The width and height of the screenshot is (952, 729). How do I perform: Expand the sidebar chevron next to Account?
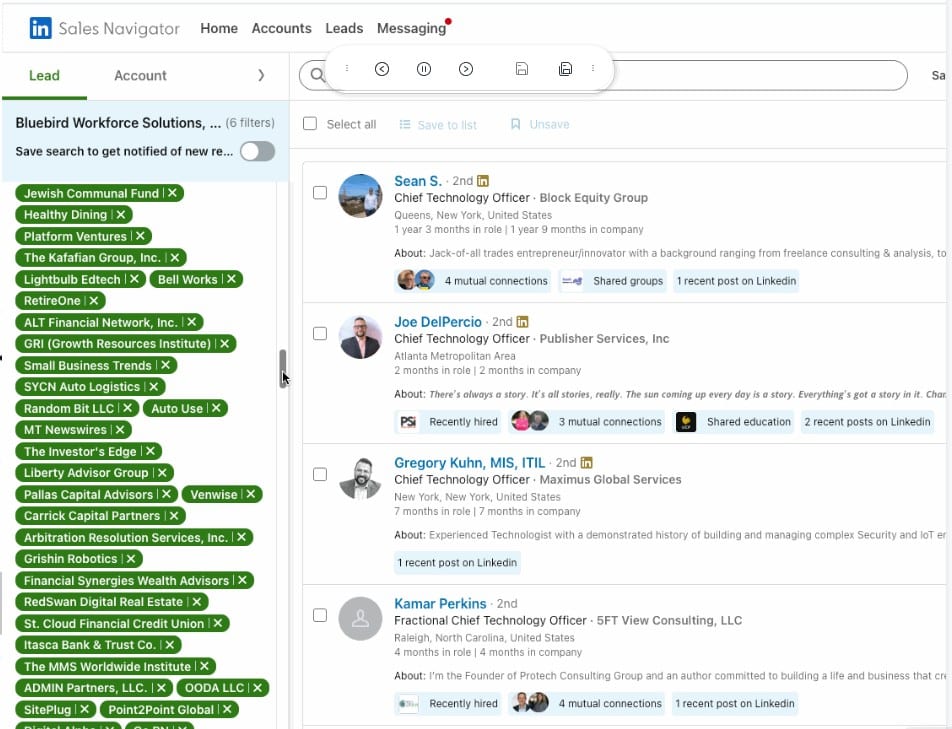click(x=262, y=75)
